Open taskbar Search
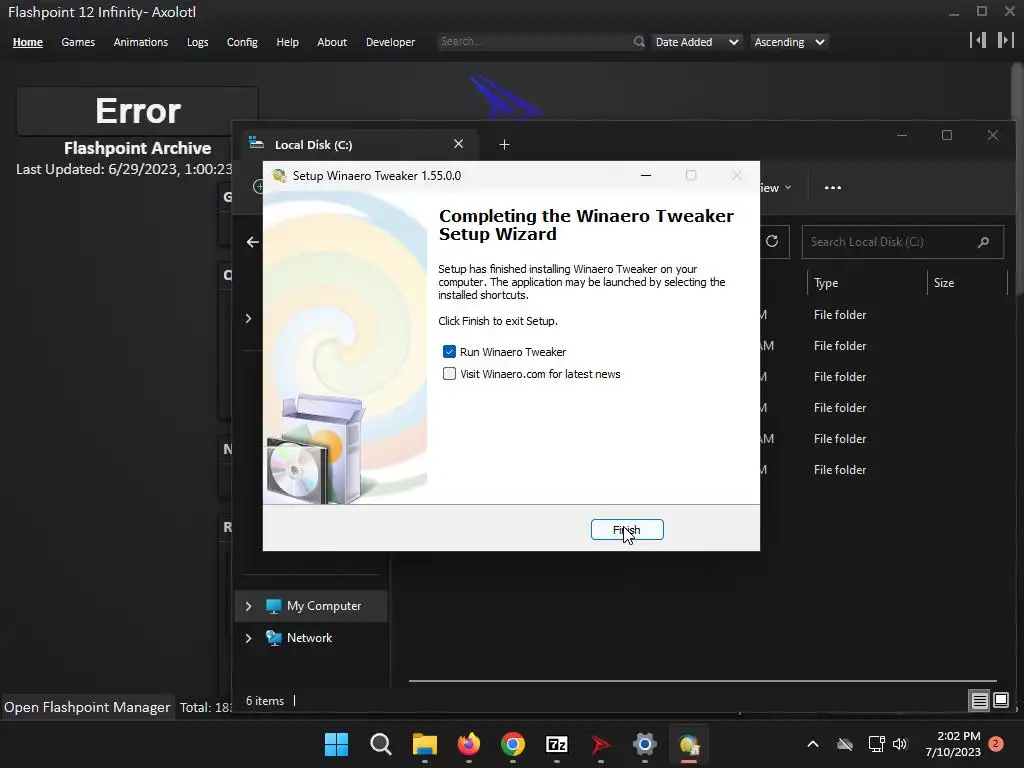Image resolution: width=1024 pixels, height=768 pixels. (x=381, y=744)
